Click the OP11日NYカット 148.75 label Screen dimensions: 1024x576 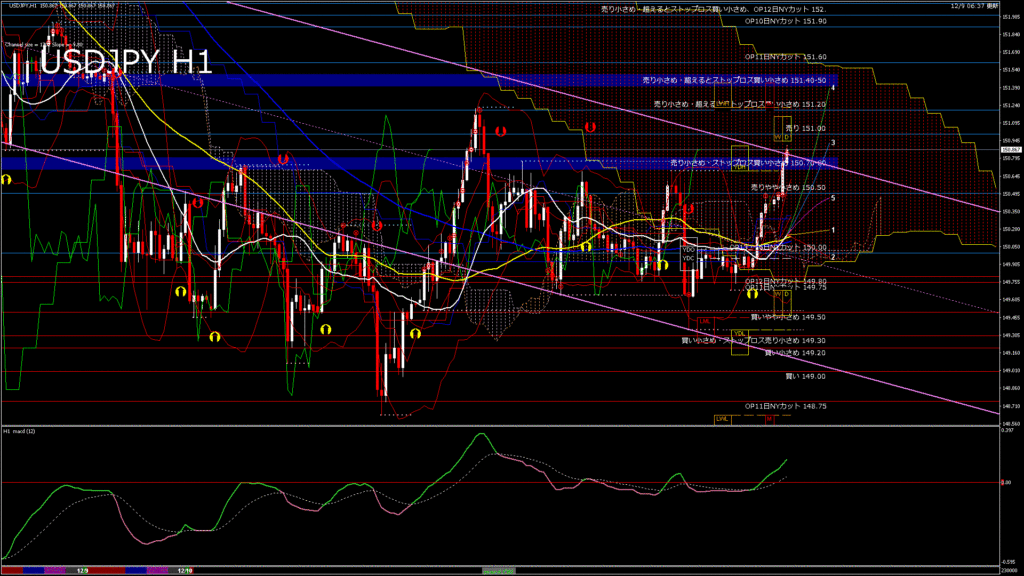(785, 406)
